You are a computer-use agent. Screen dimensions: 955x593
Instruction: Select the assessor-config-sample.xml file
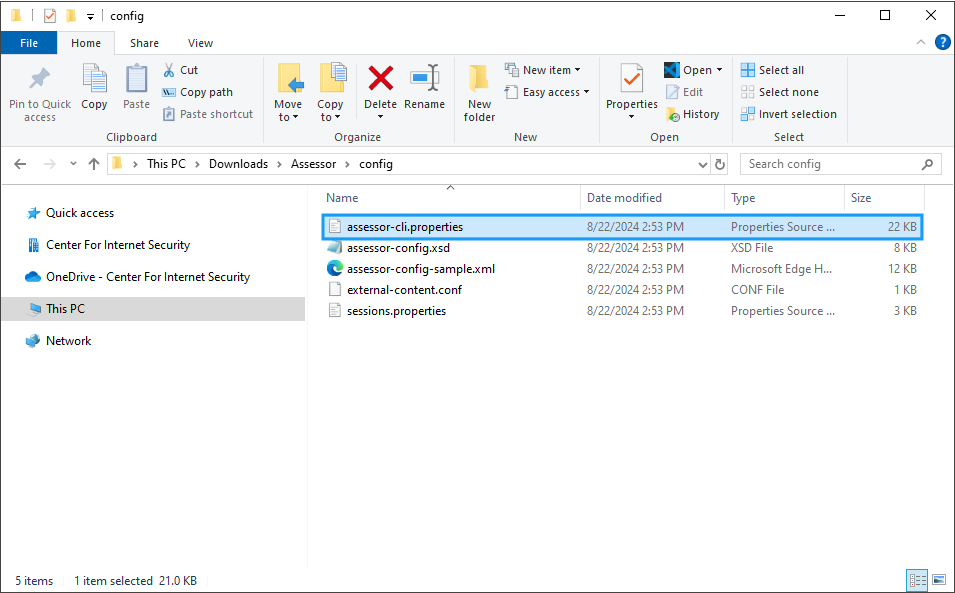420,269
